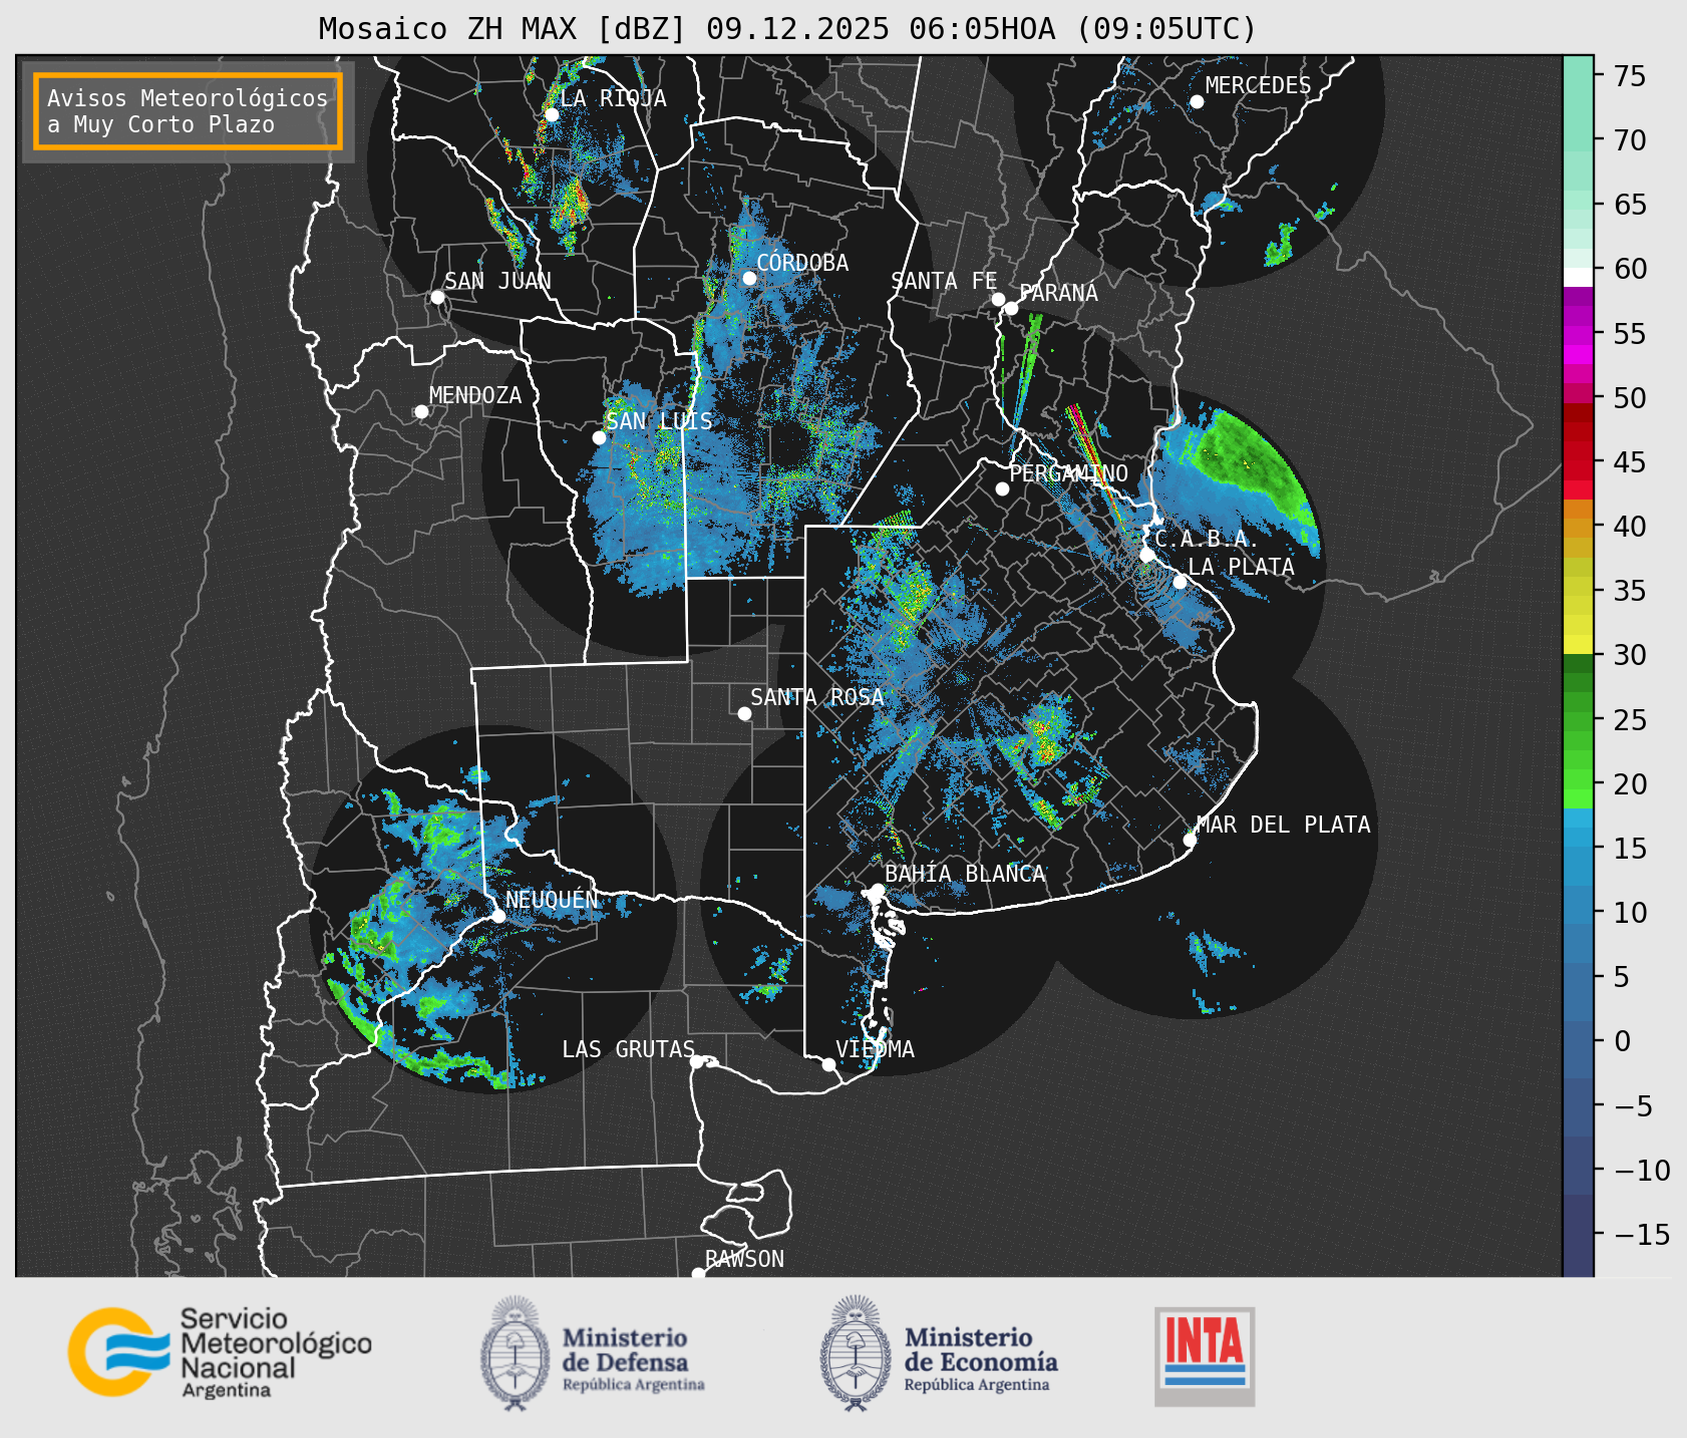Click the 40 dBZ label on color scale
Viewport: 1687px width, 1438px height.
(1629, 527)
